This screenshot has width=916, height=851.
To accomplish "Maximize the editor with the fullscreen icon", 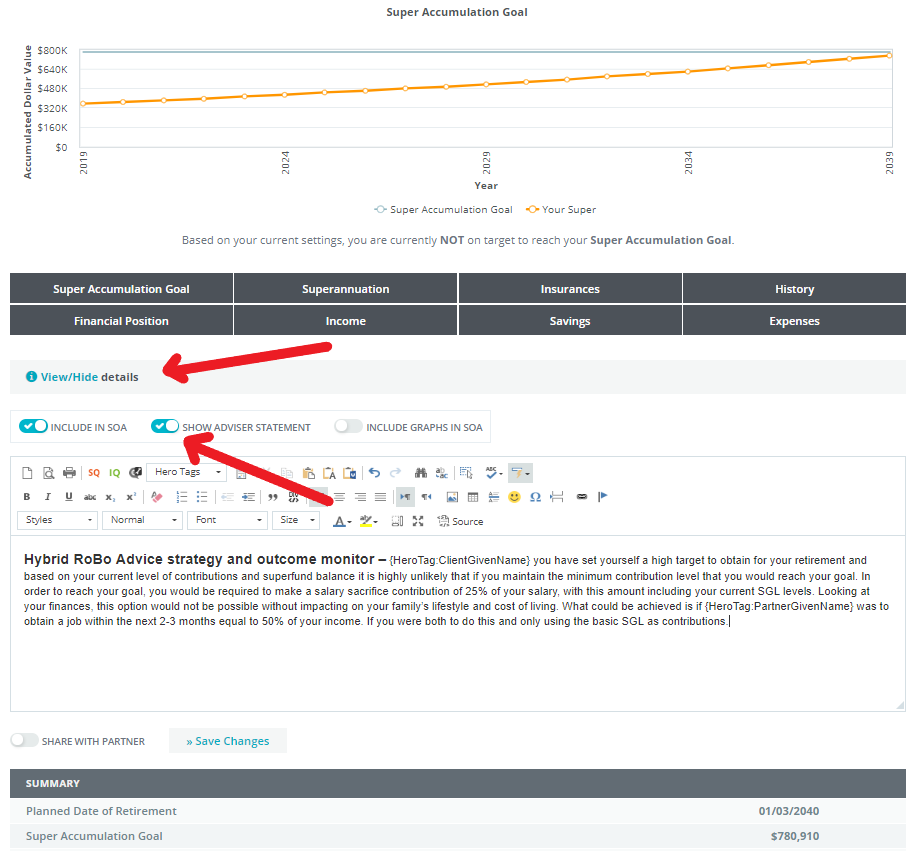I will tap(418, 521).
